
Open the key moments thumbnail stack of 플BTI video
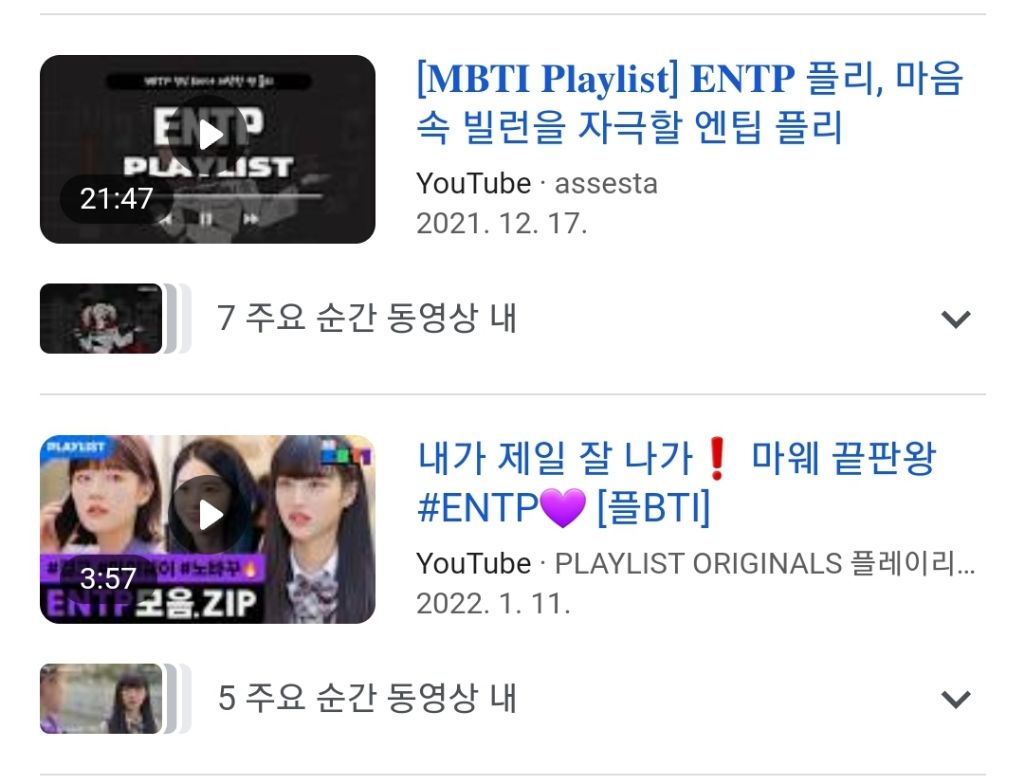[115, 699]
